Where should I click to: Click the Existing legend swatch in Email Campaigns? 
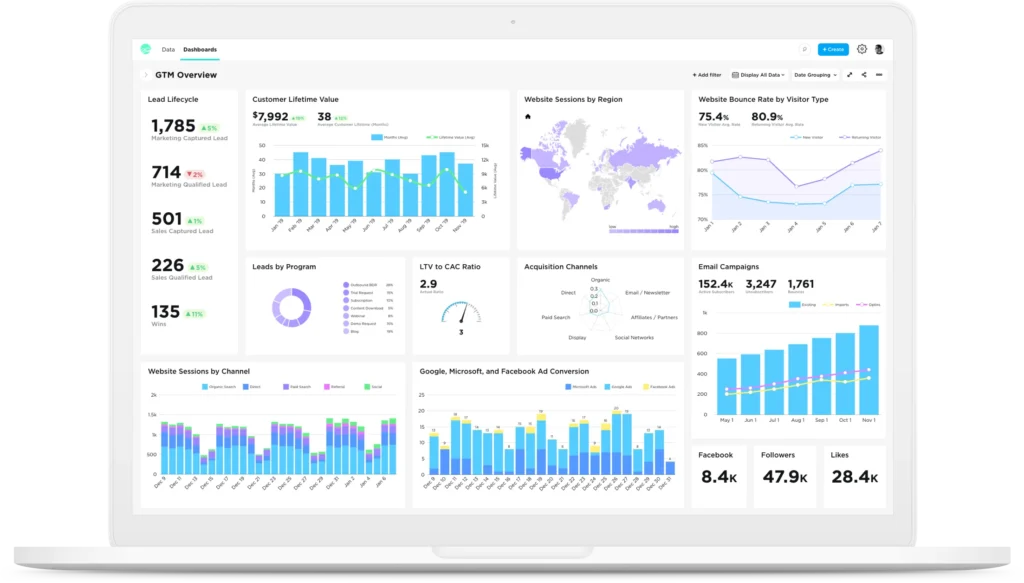click(794, 305)
